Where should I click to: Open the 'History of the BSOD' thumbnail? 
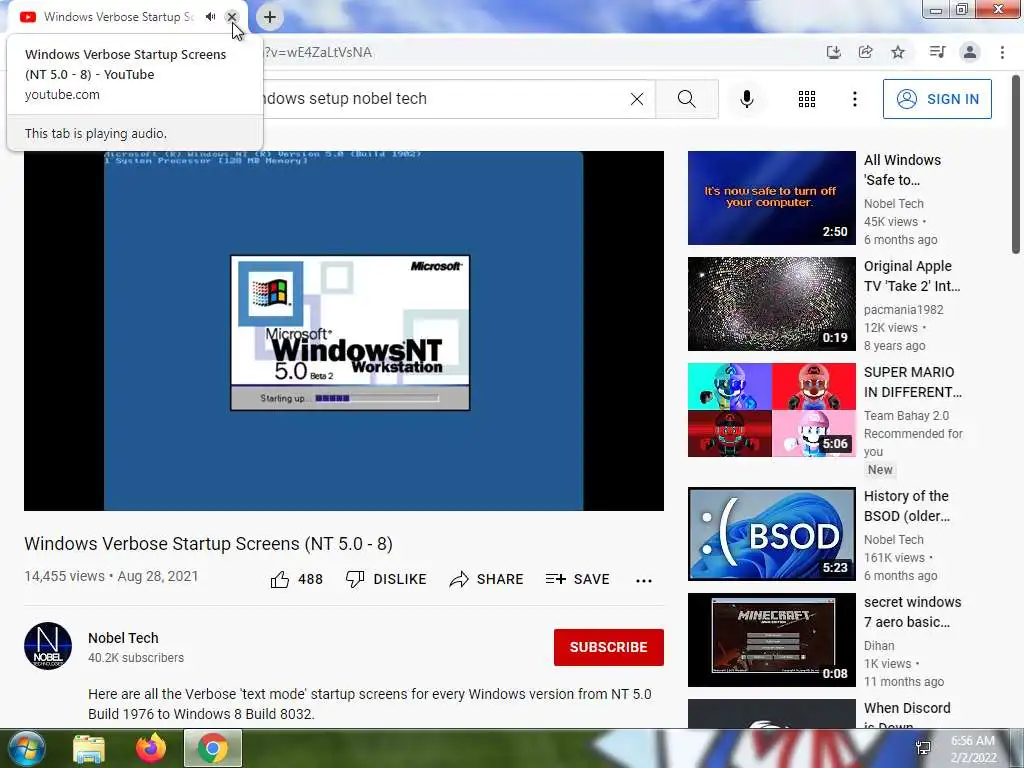(771, 534)
